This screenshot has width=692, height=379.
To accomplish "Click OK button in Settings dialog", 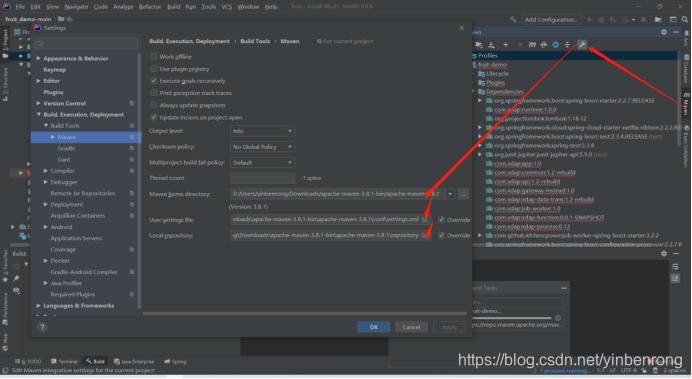I will click(374, 327).
